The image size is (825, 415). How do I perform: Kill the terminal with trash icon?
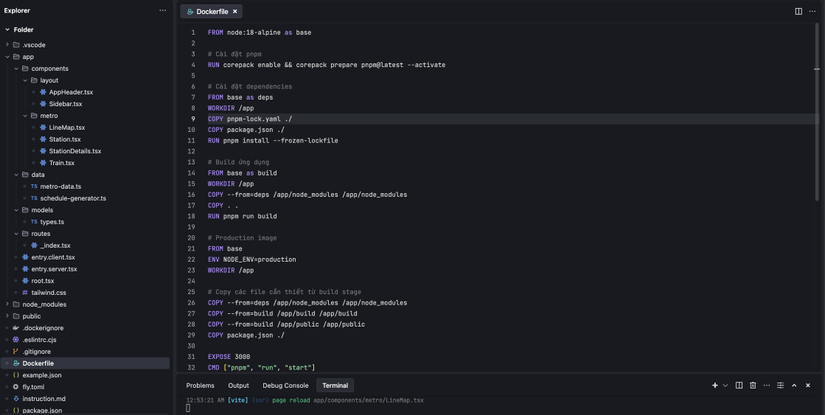(753, 385)
